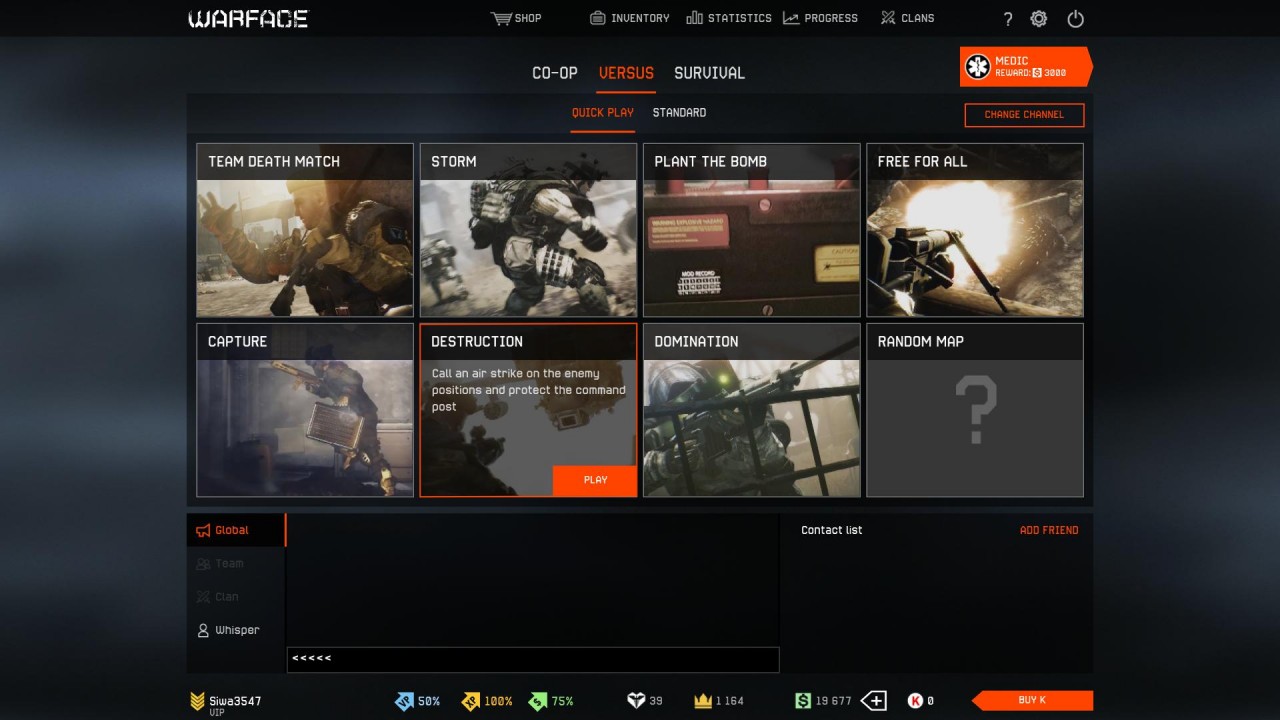Select the Standard sub-tab
1280x720 pixels.
[x=679, y=113]
